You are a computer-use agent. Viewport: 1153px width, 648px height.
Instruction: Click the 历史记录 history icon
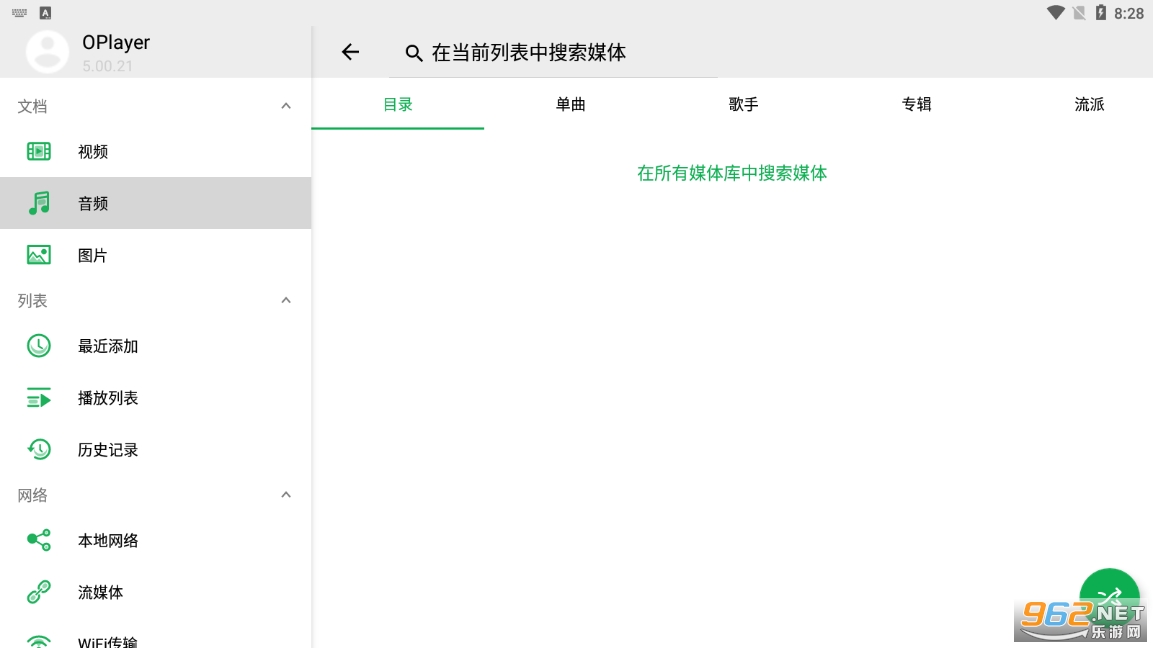tap(38, 449)
